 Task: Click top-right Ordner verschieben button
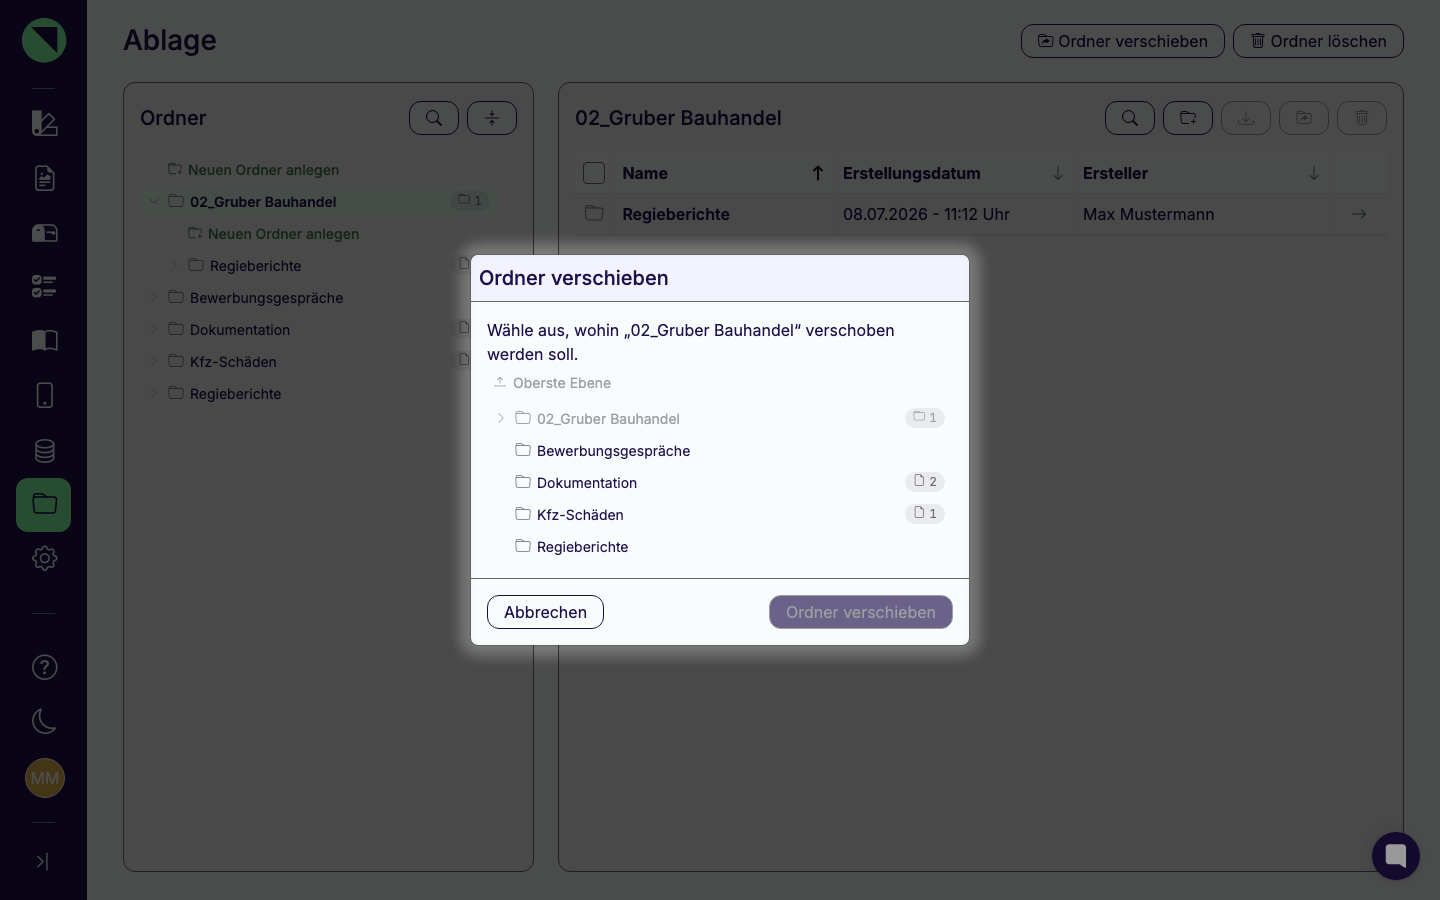tap(1123, 41)
